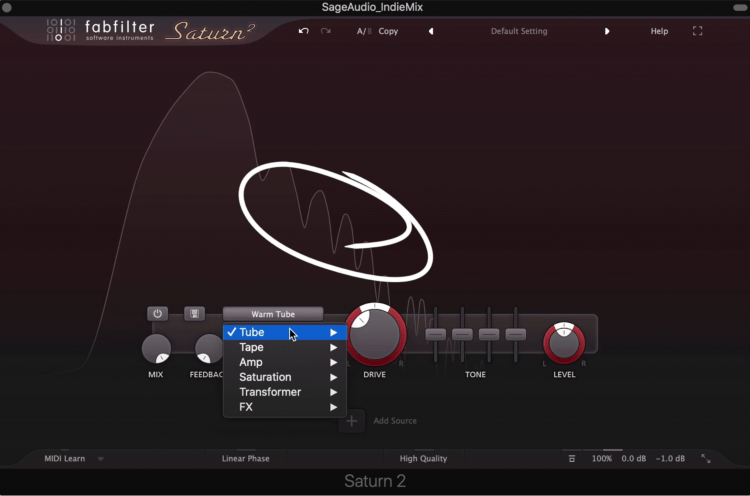Click the FEEDBACK knob
This screenshot has height=496, width=750.
tap(209, 349)
